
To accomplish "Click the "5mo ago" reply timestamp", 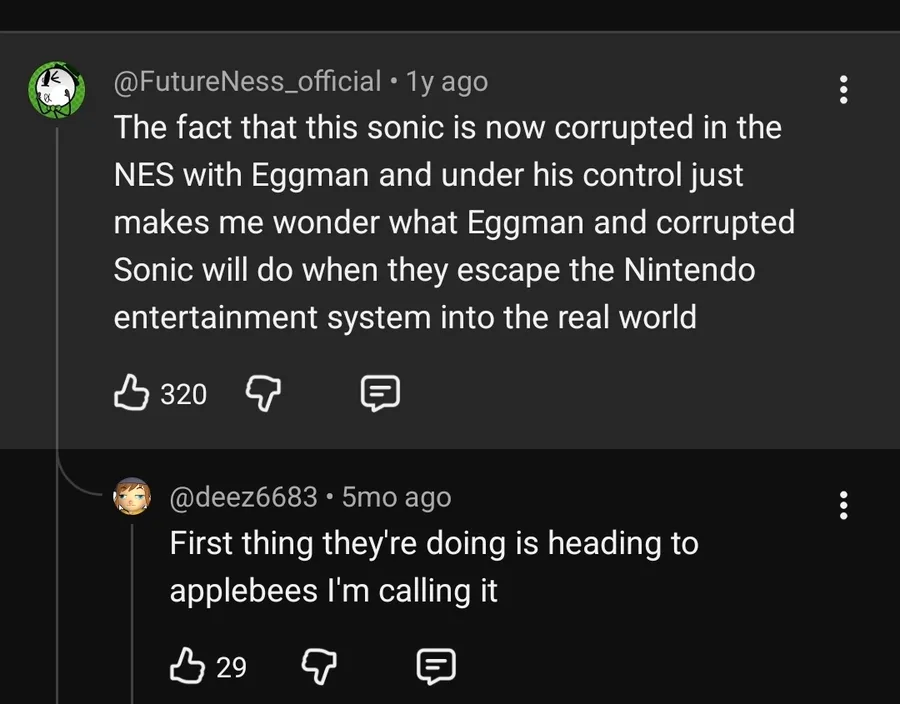I will [x=396, y=496].
